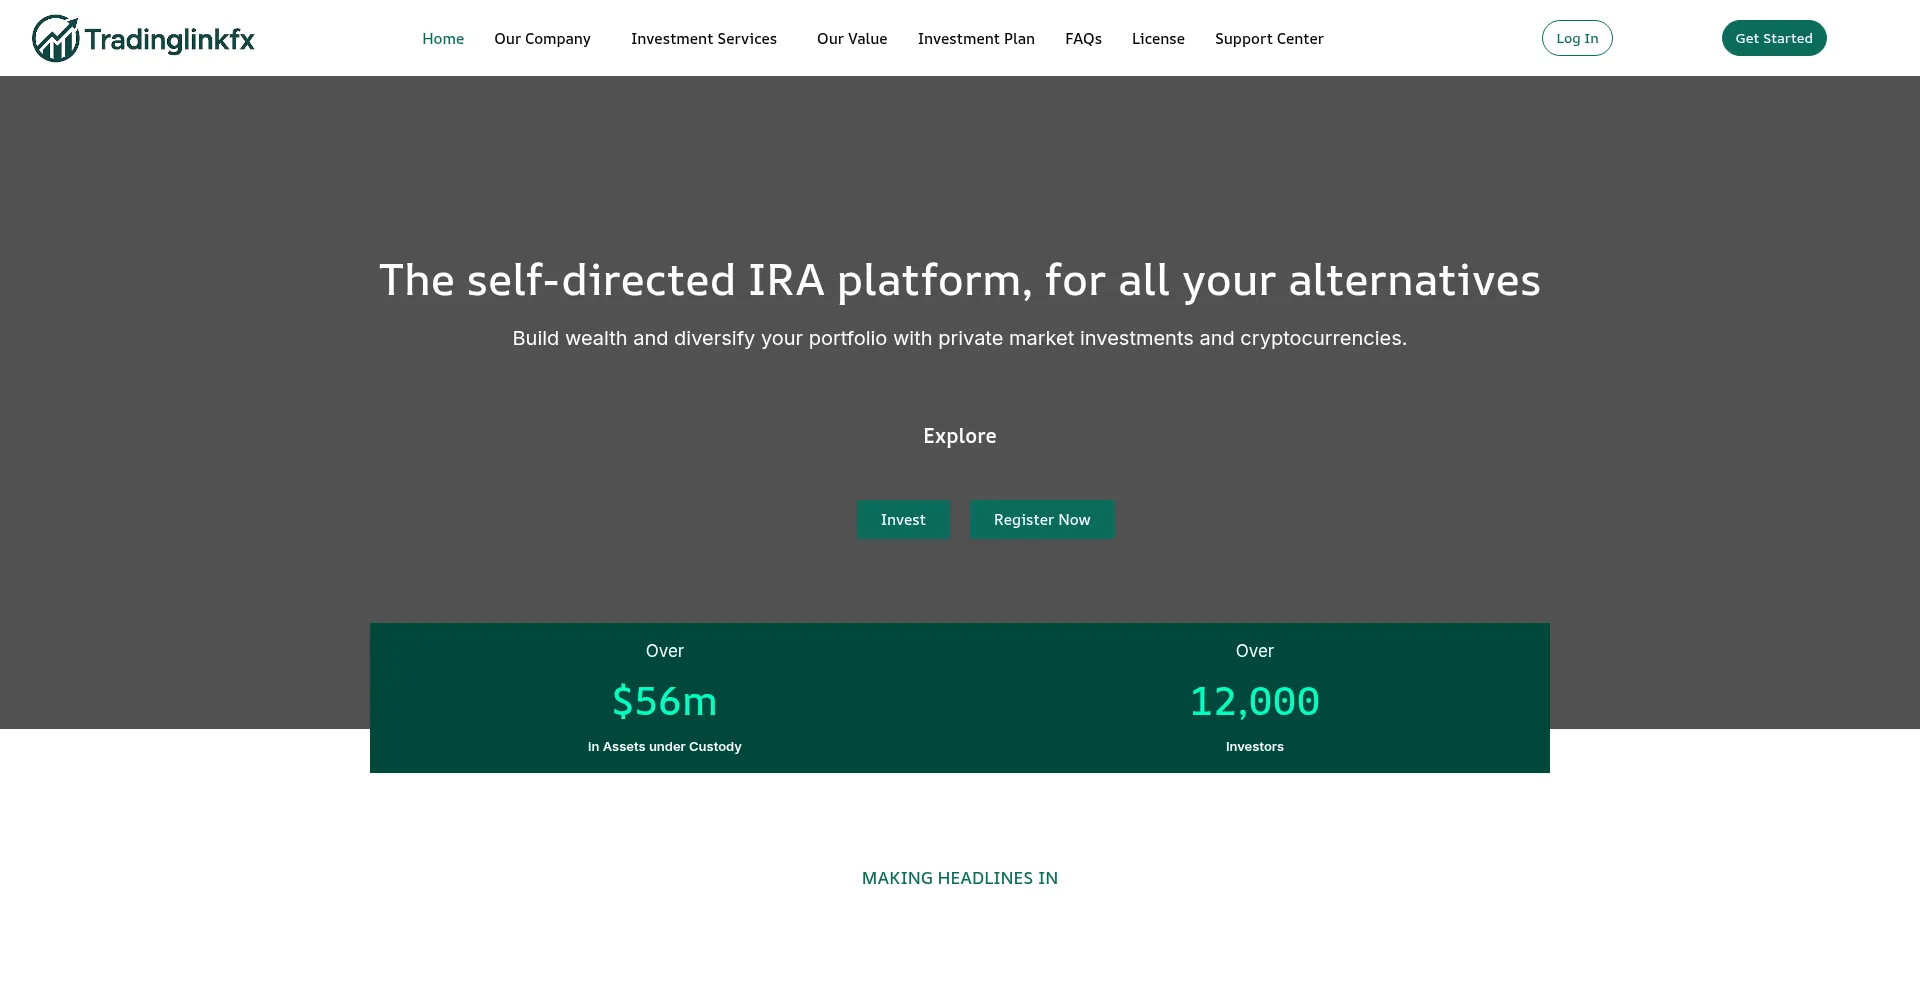1920x993 pixels.
Task: Navigate to Support Center
Action: [1268, 39]
